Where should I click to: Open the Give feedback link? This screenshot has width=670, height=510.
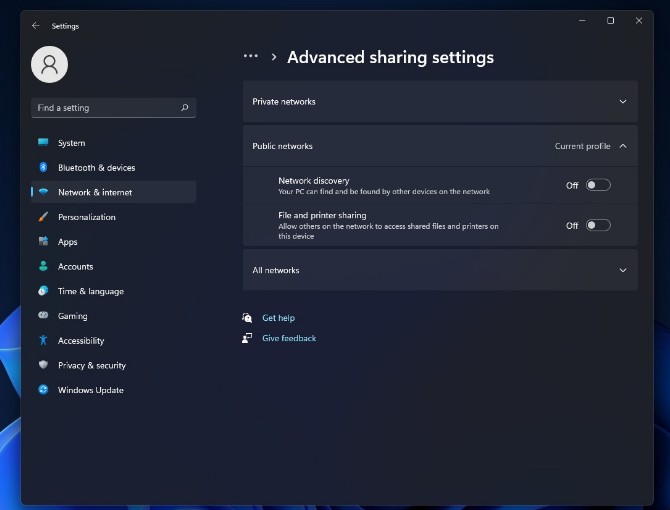(289, 338)
